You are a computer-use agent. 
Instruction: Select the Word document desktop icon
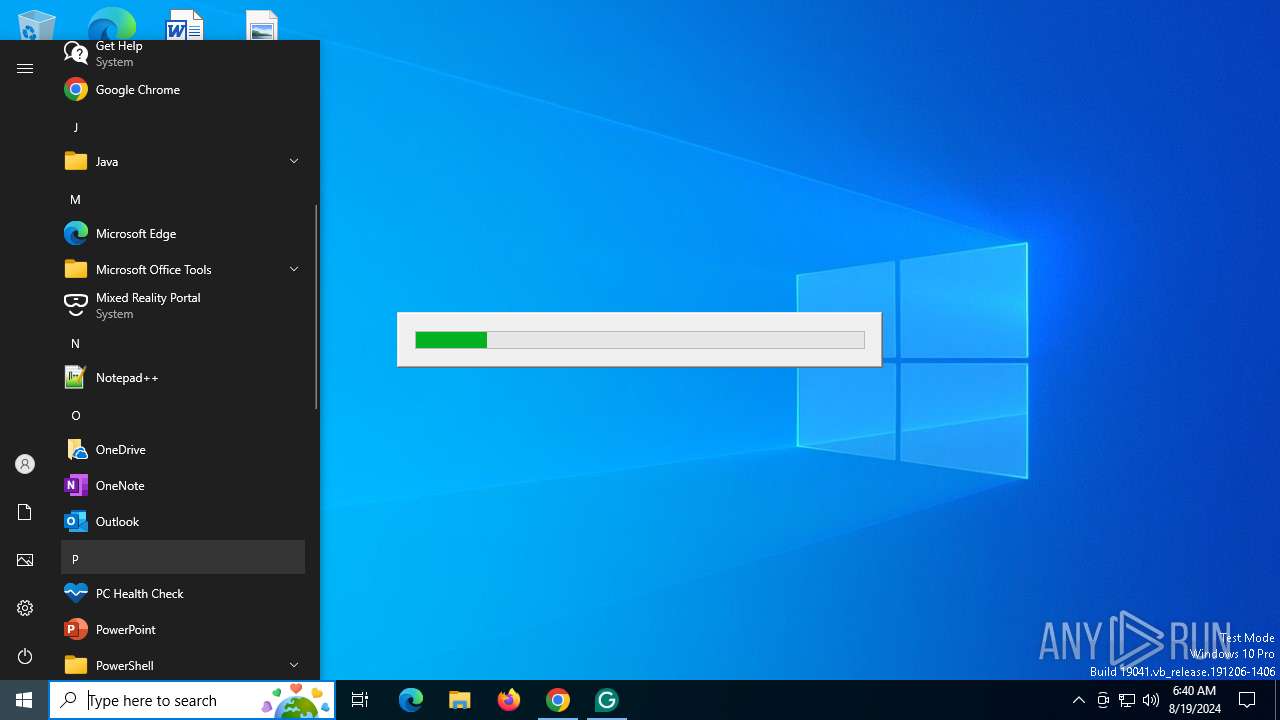click(x=184, y=25)
